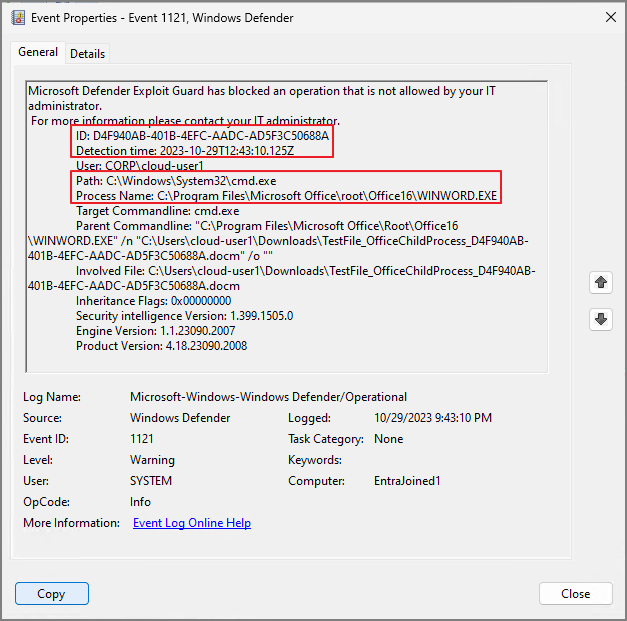Screen dimensions: 627x621
Task: Click the Process Name WINWORD.EXE line
Action: 286,196
